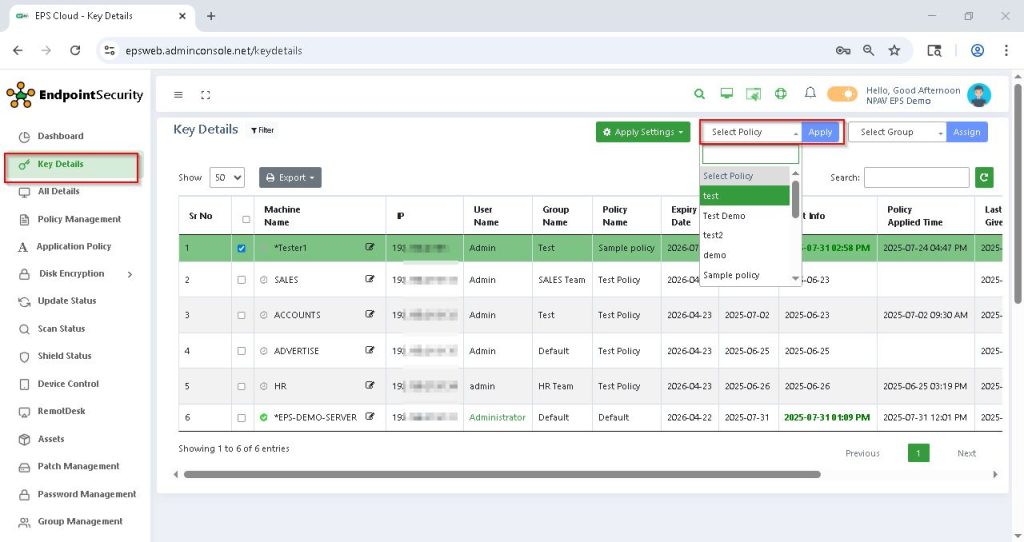
Task: Click edit icon next to SALES machine
Action: point(370,280)
